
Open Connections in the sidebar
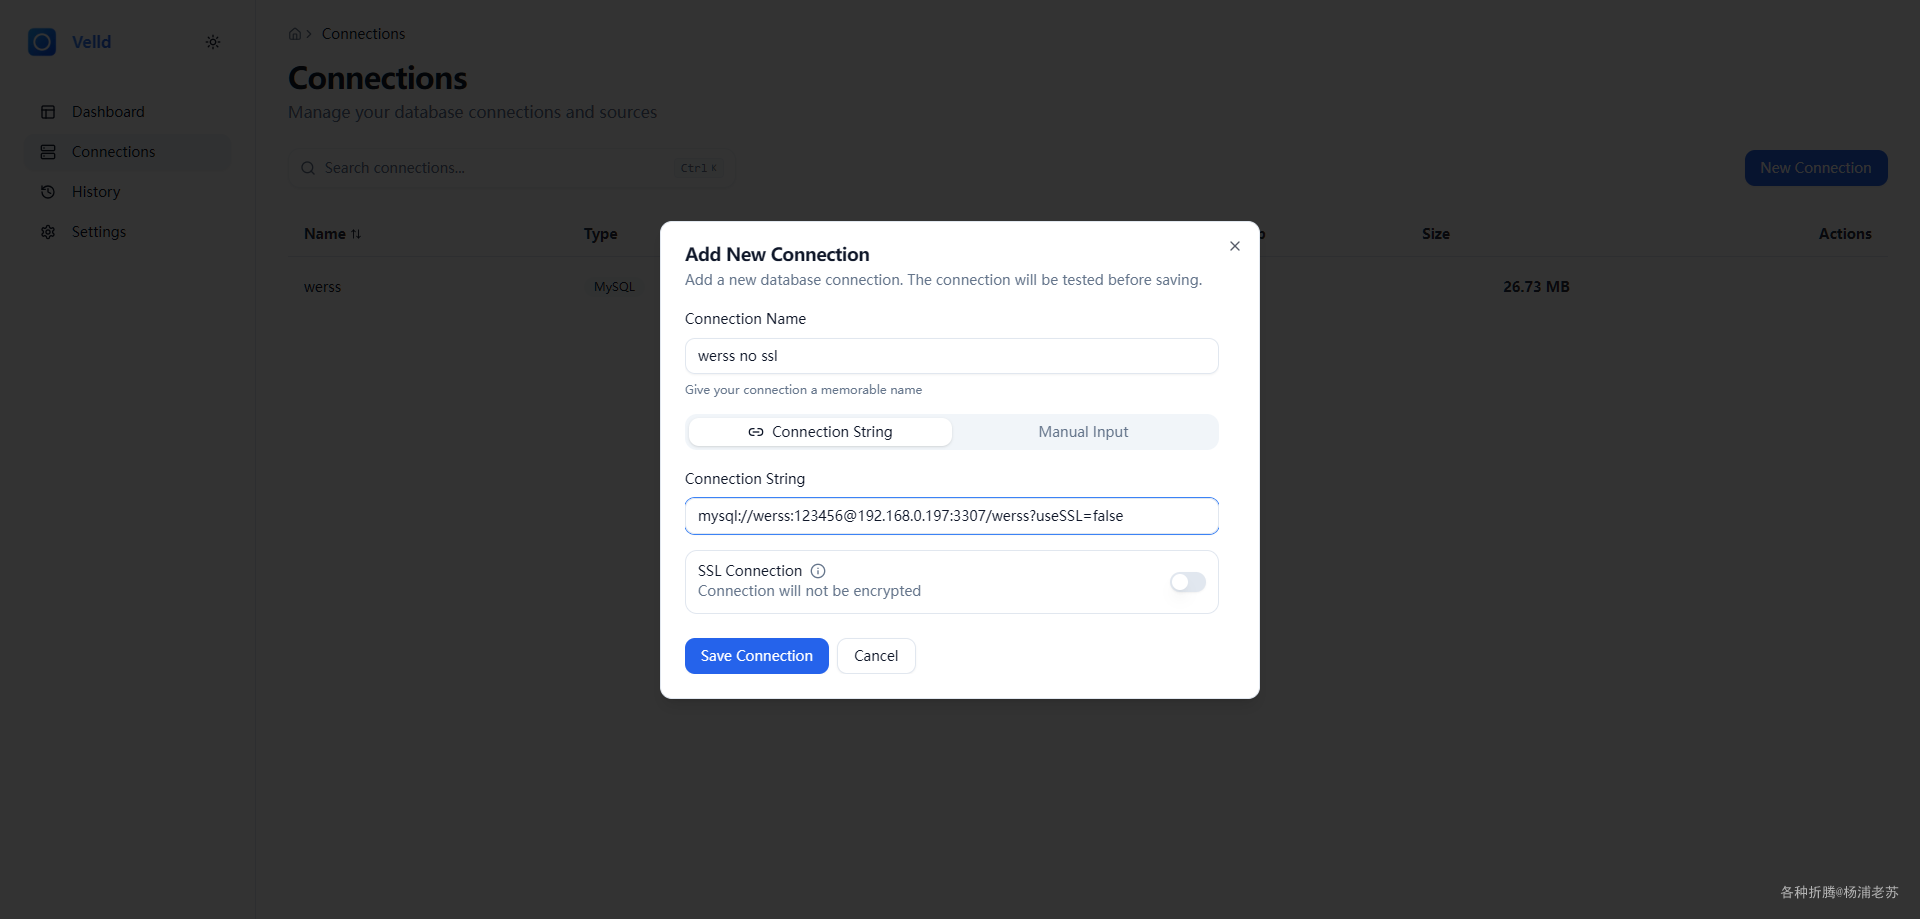(x=113, y=152)
